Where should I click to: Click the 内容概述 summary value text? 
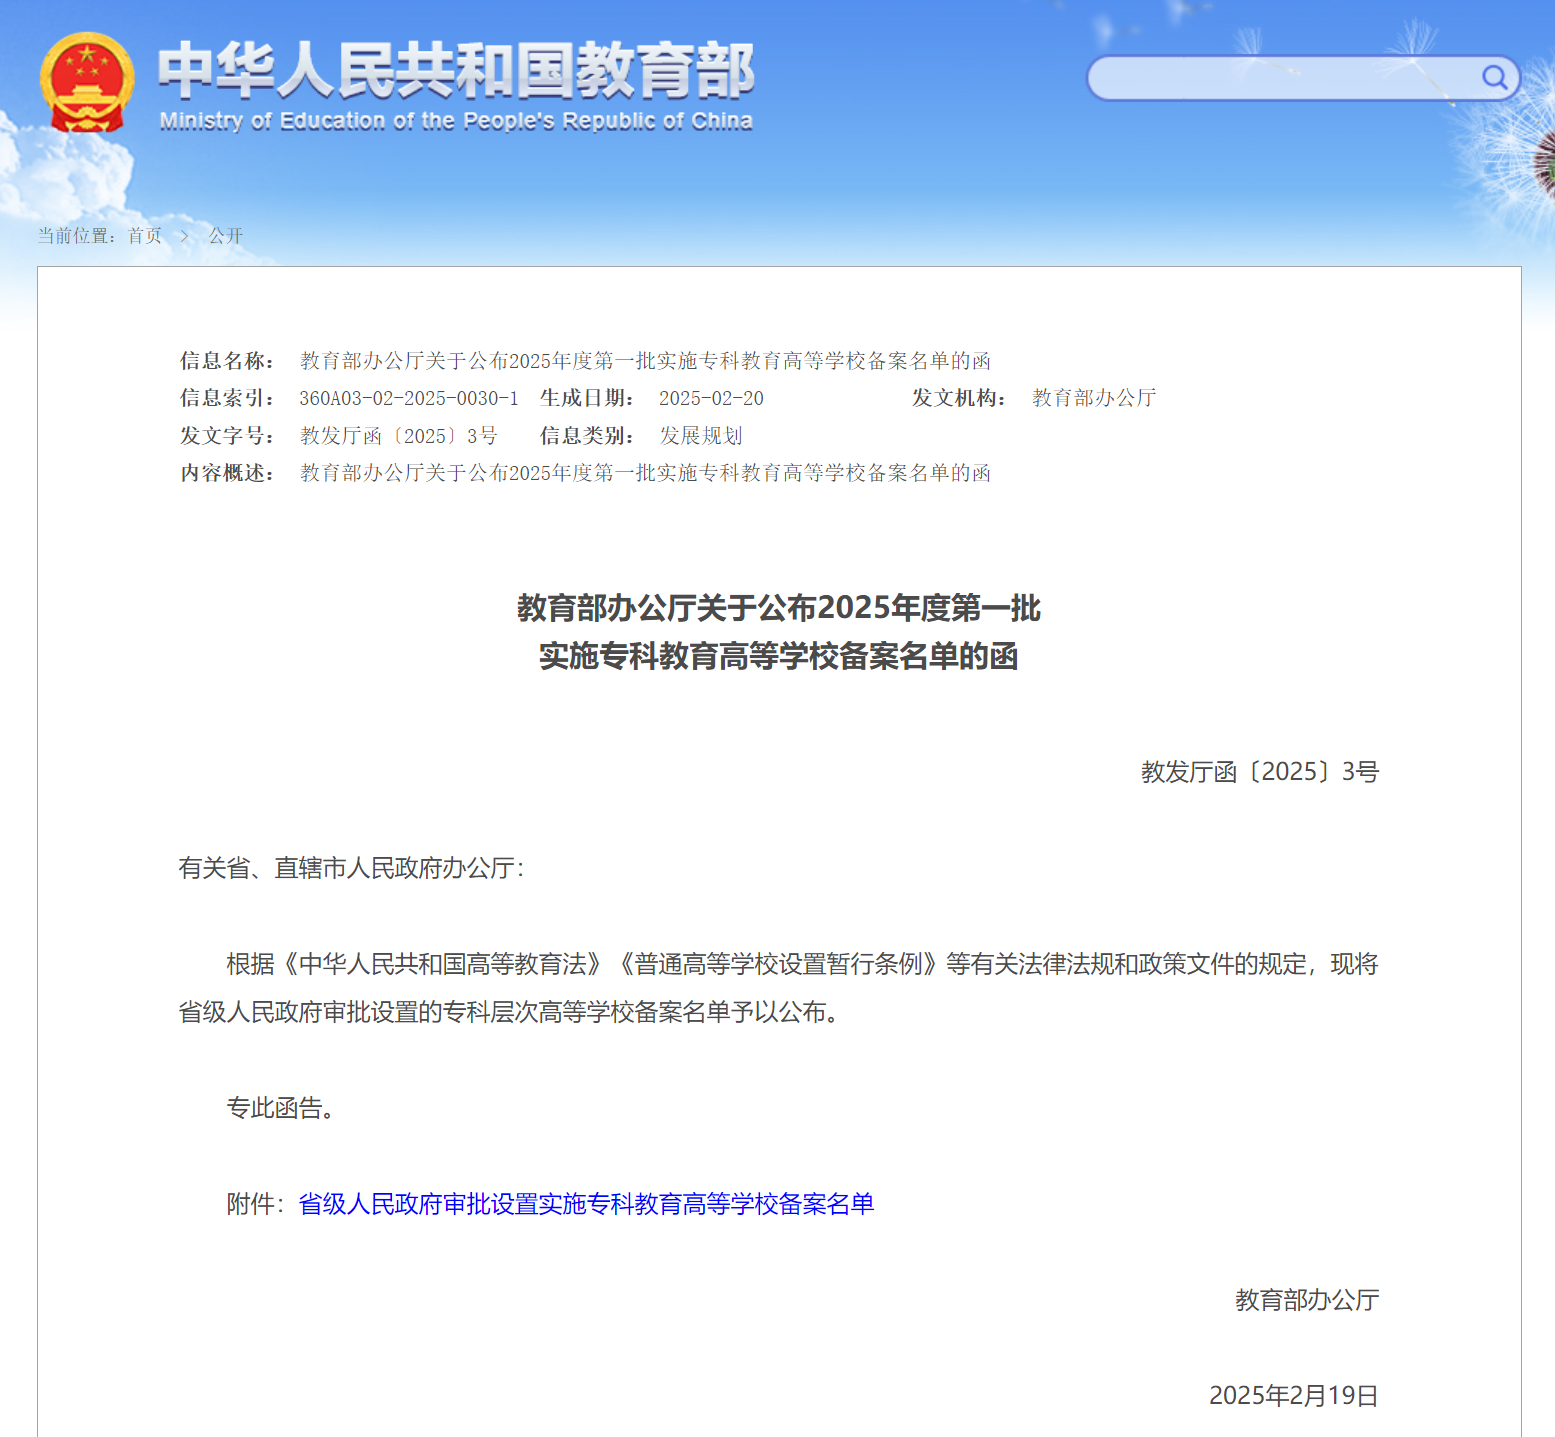645,473
